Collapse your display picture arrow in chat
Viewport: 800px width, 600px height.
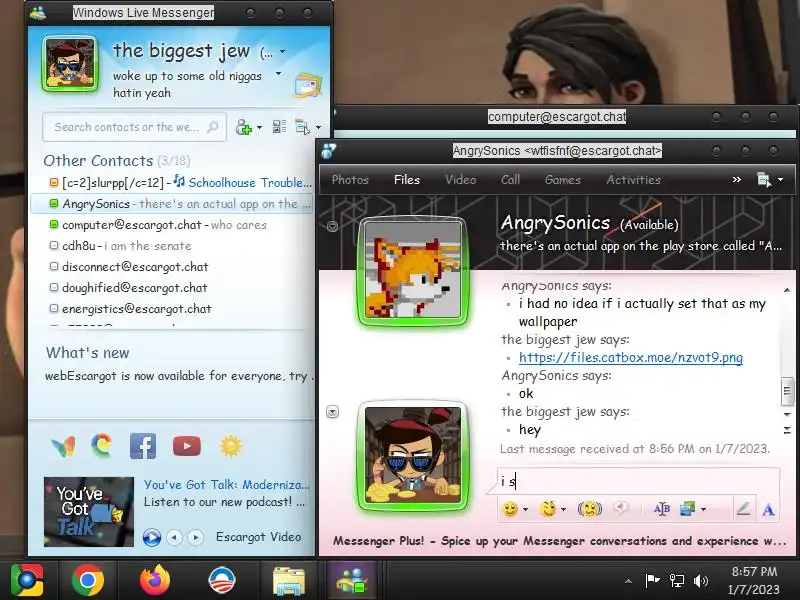[332, 412]
